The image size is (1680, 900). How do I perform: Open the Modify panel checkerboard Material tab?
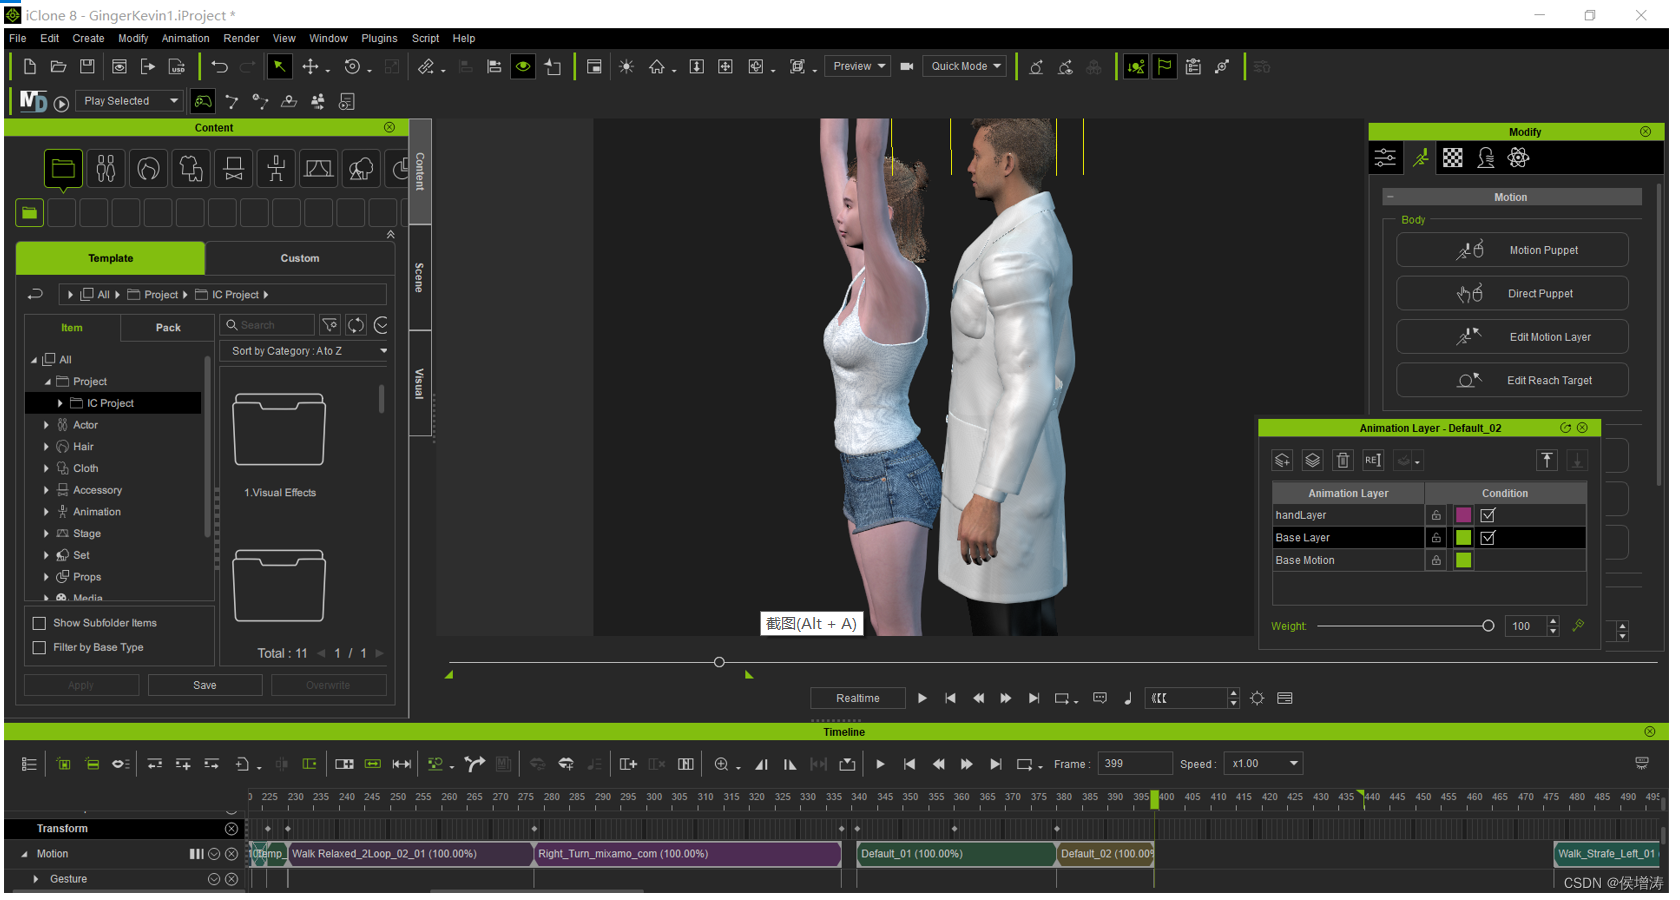[x=1453, y=158]
